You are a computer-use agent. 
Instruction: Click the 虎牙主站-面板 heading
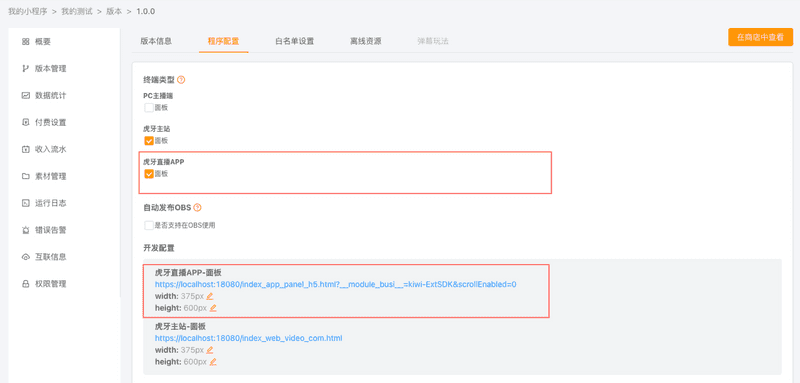pyautogui.click(x=180, y=326)
